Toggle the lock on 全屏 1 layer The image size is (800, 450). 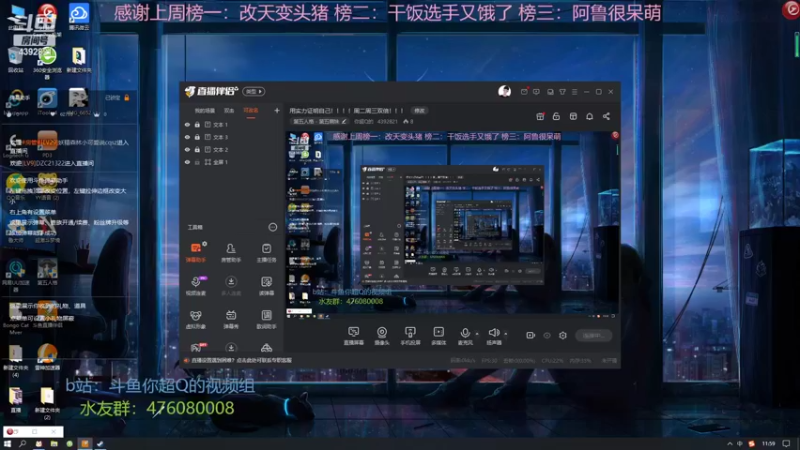(x=197, y=162)
